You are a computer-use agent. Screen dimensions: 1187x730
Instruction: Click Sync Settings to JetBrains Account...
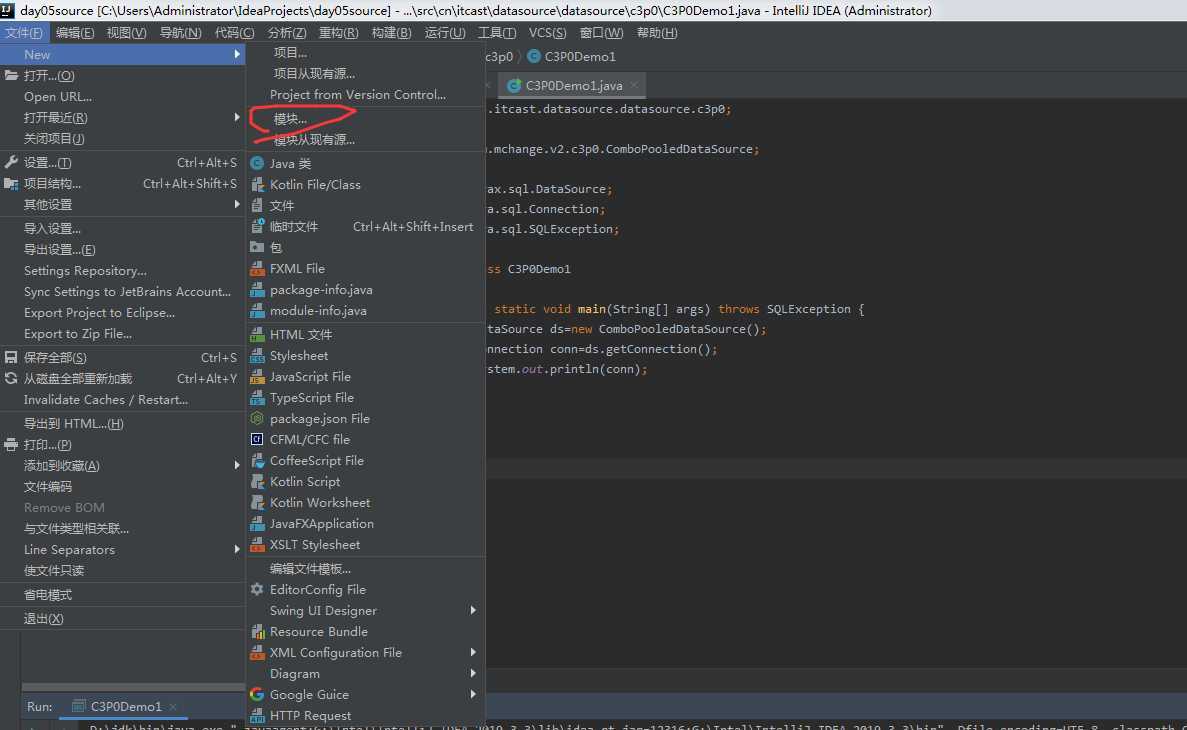127,292
